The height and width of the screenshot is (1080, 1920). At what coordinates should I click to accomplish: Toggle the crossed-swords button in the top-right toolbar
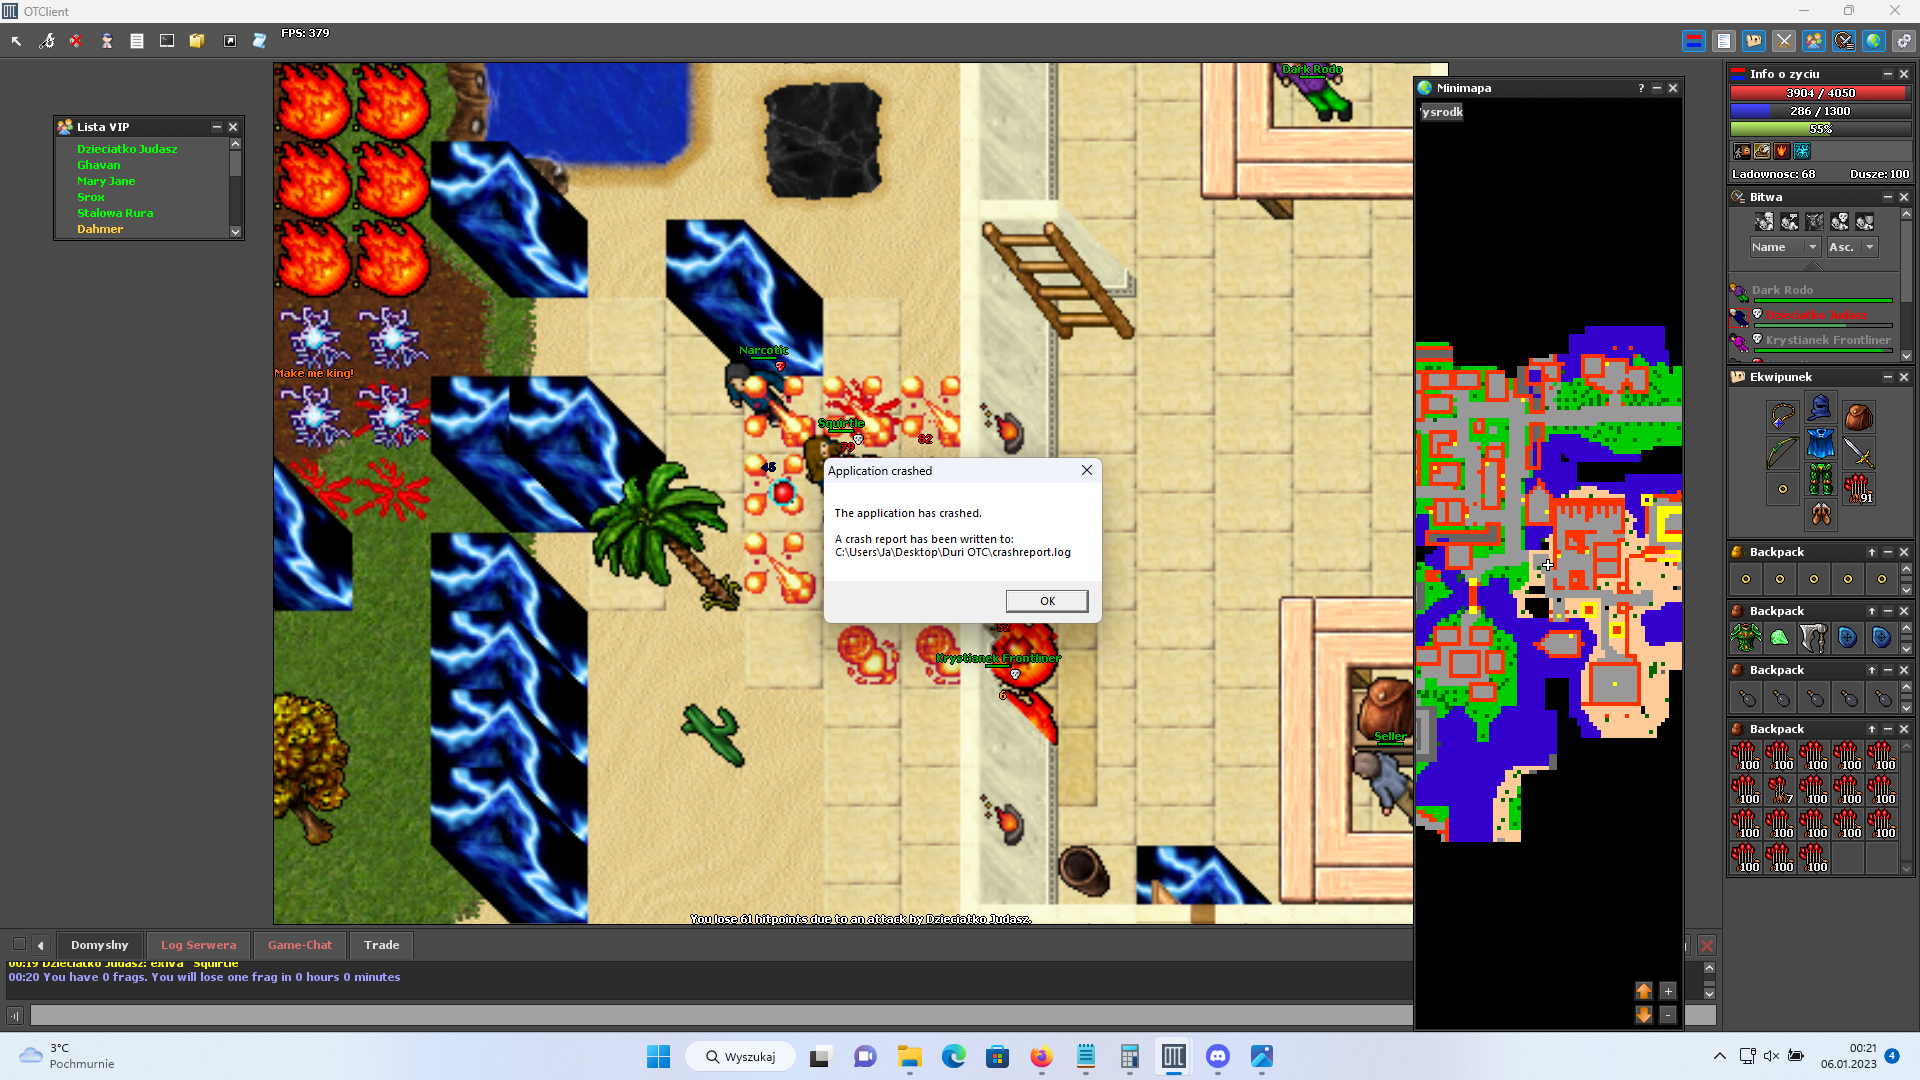click(1784, 41)
